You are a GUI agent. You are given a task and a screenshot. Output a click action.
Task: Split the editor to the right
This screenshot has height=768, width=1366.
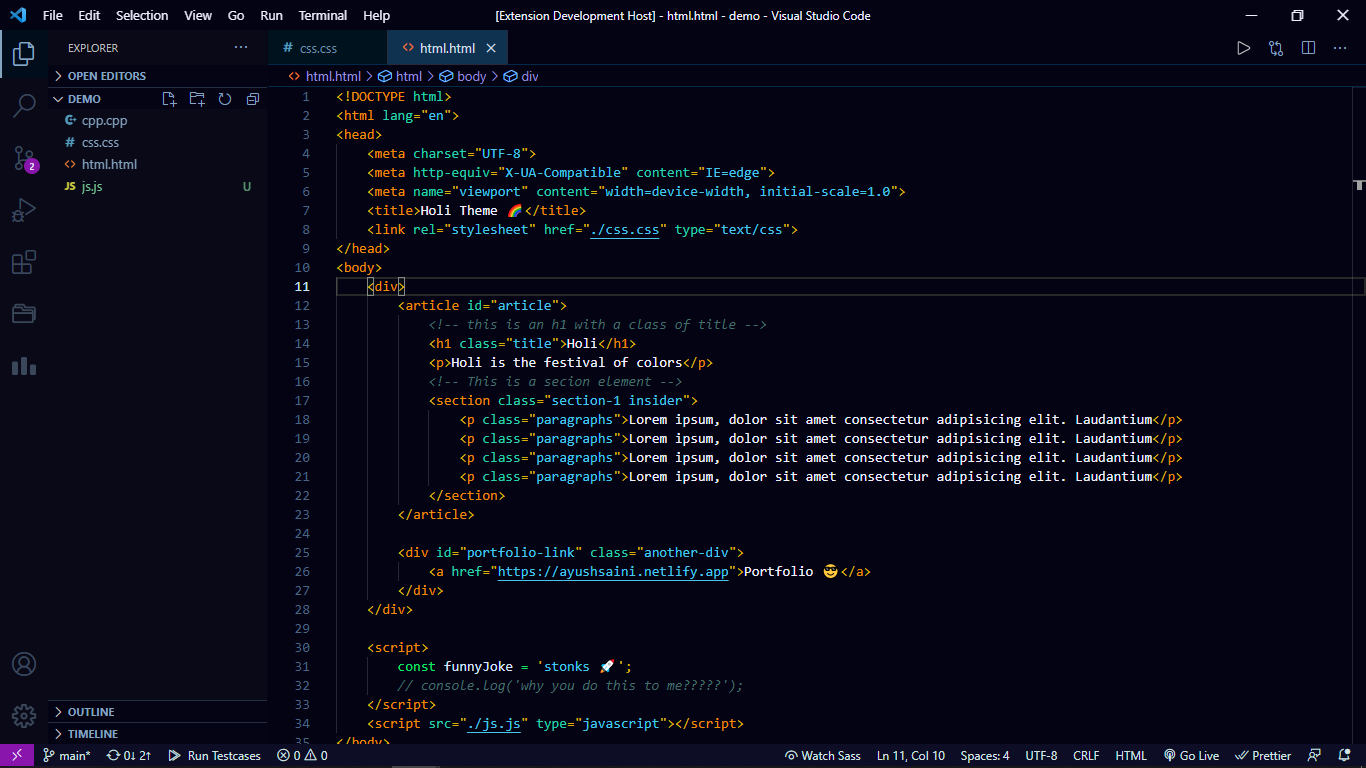pyautogui.click(x=1308, y=48)
